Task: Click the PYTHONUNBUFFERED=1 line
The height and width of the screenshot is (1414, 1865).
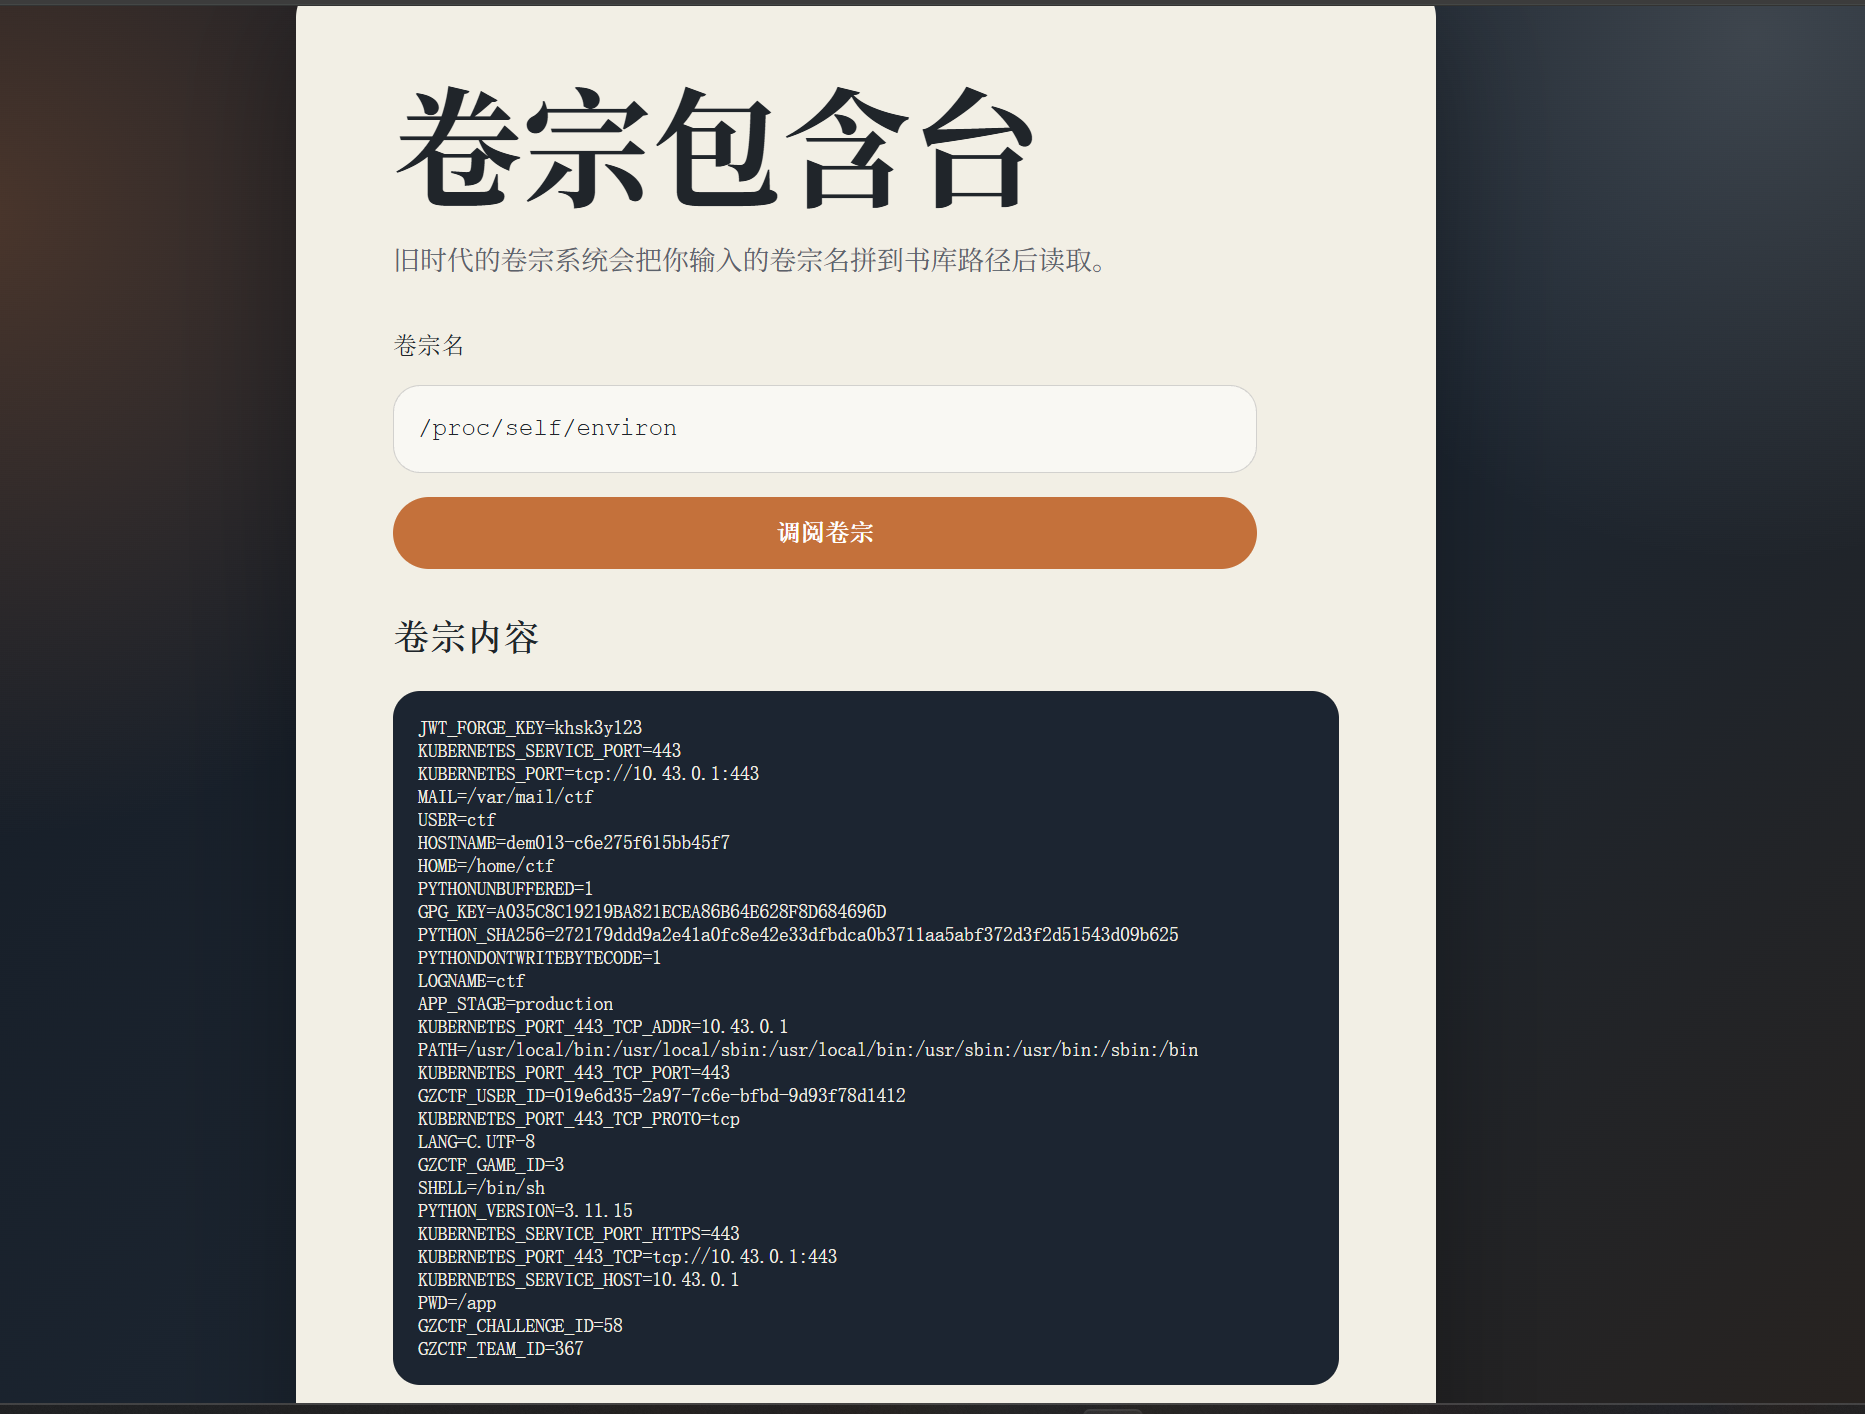Action: click(505, 889)
